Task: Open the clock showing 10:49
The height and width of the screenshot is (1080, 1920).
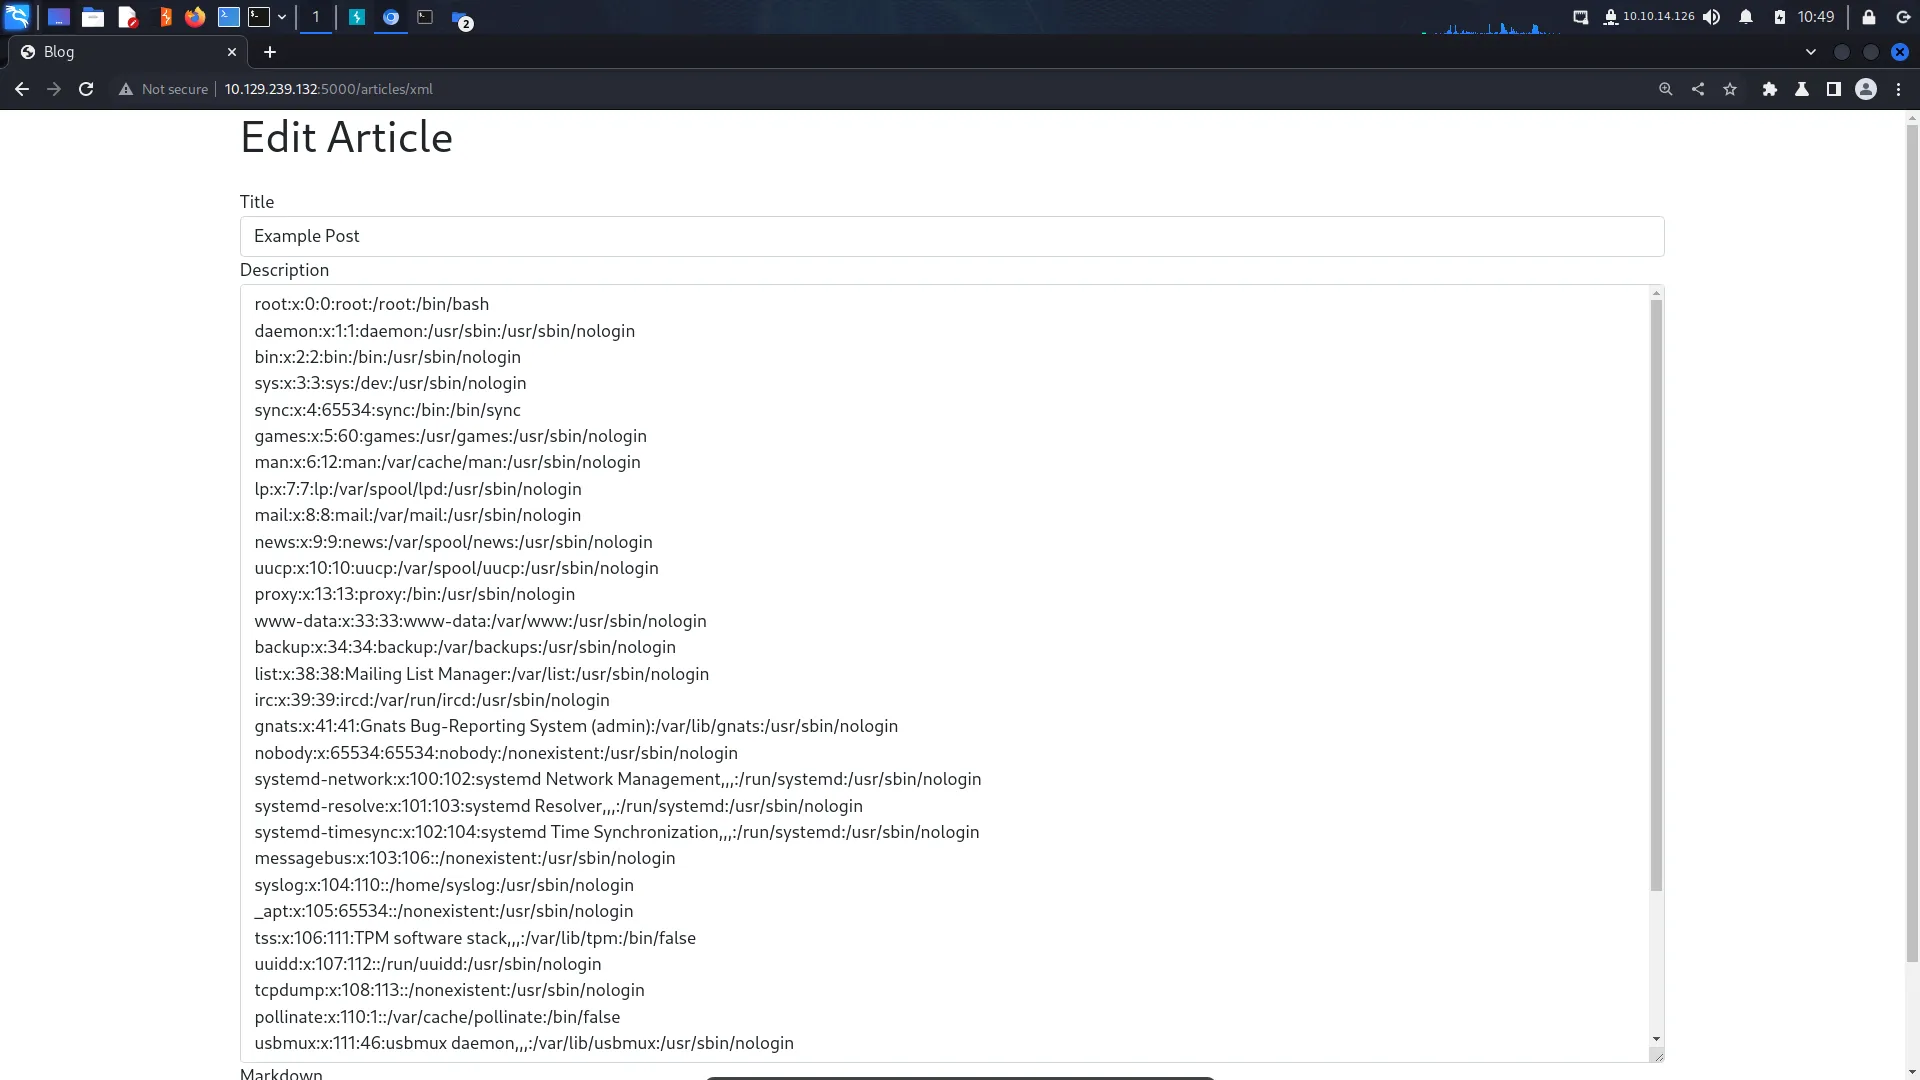Action: click(x=1816, y=17)
